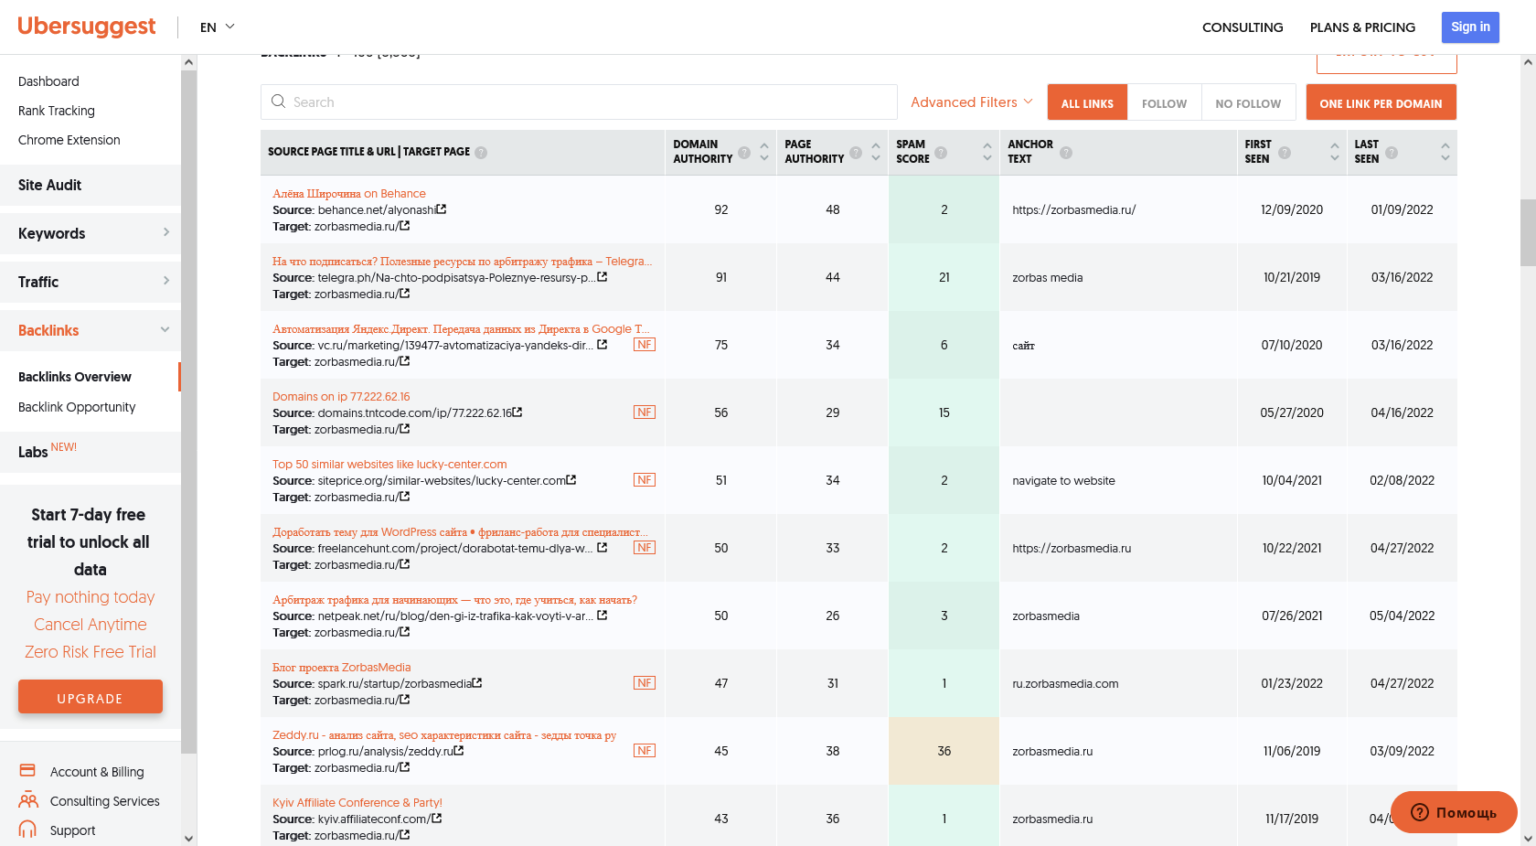Click the help icon next to First Seen

1285,153
